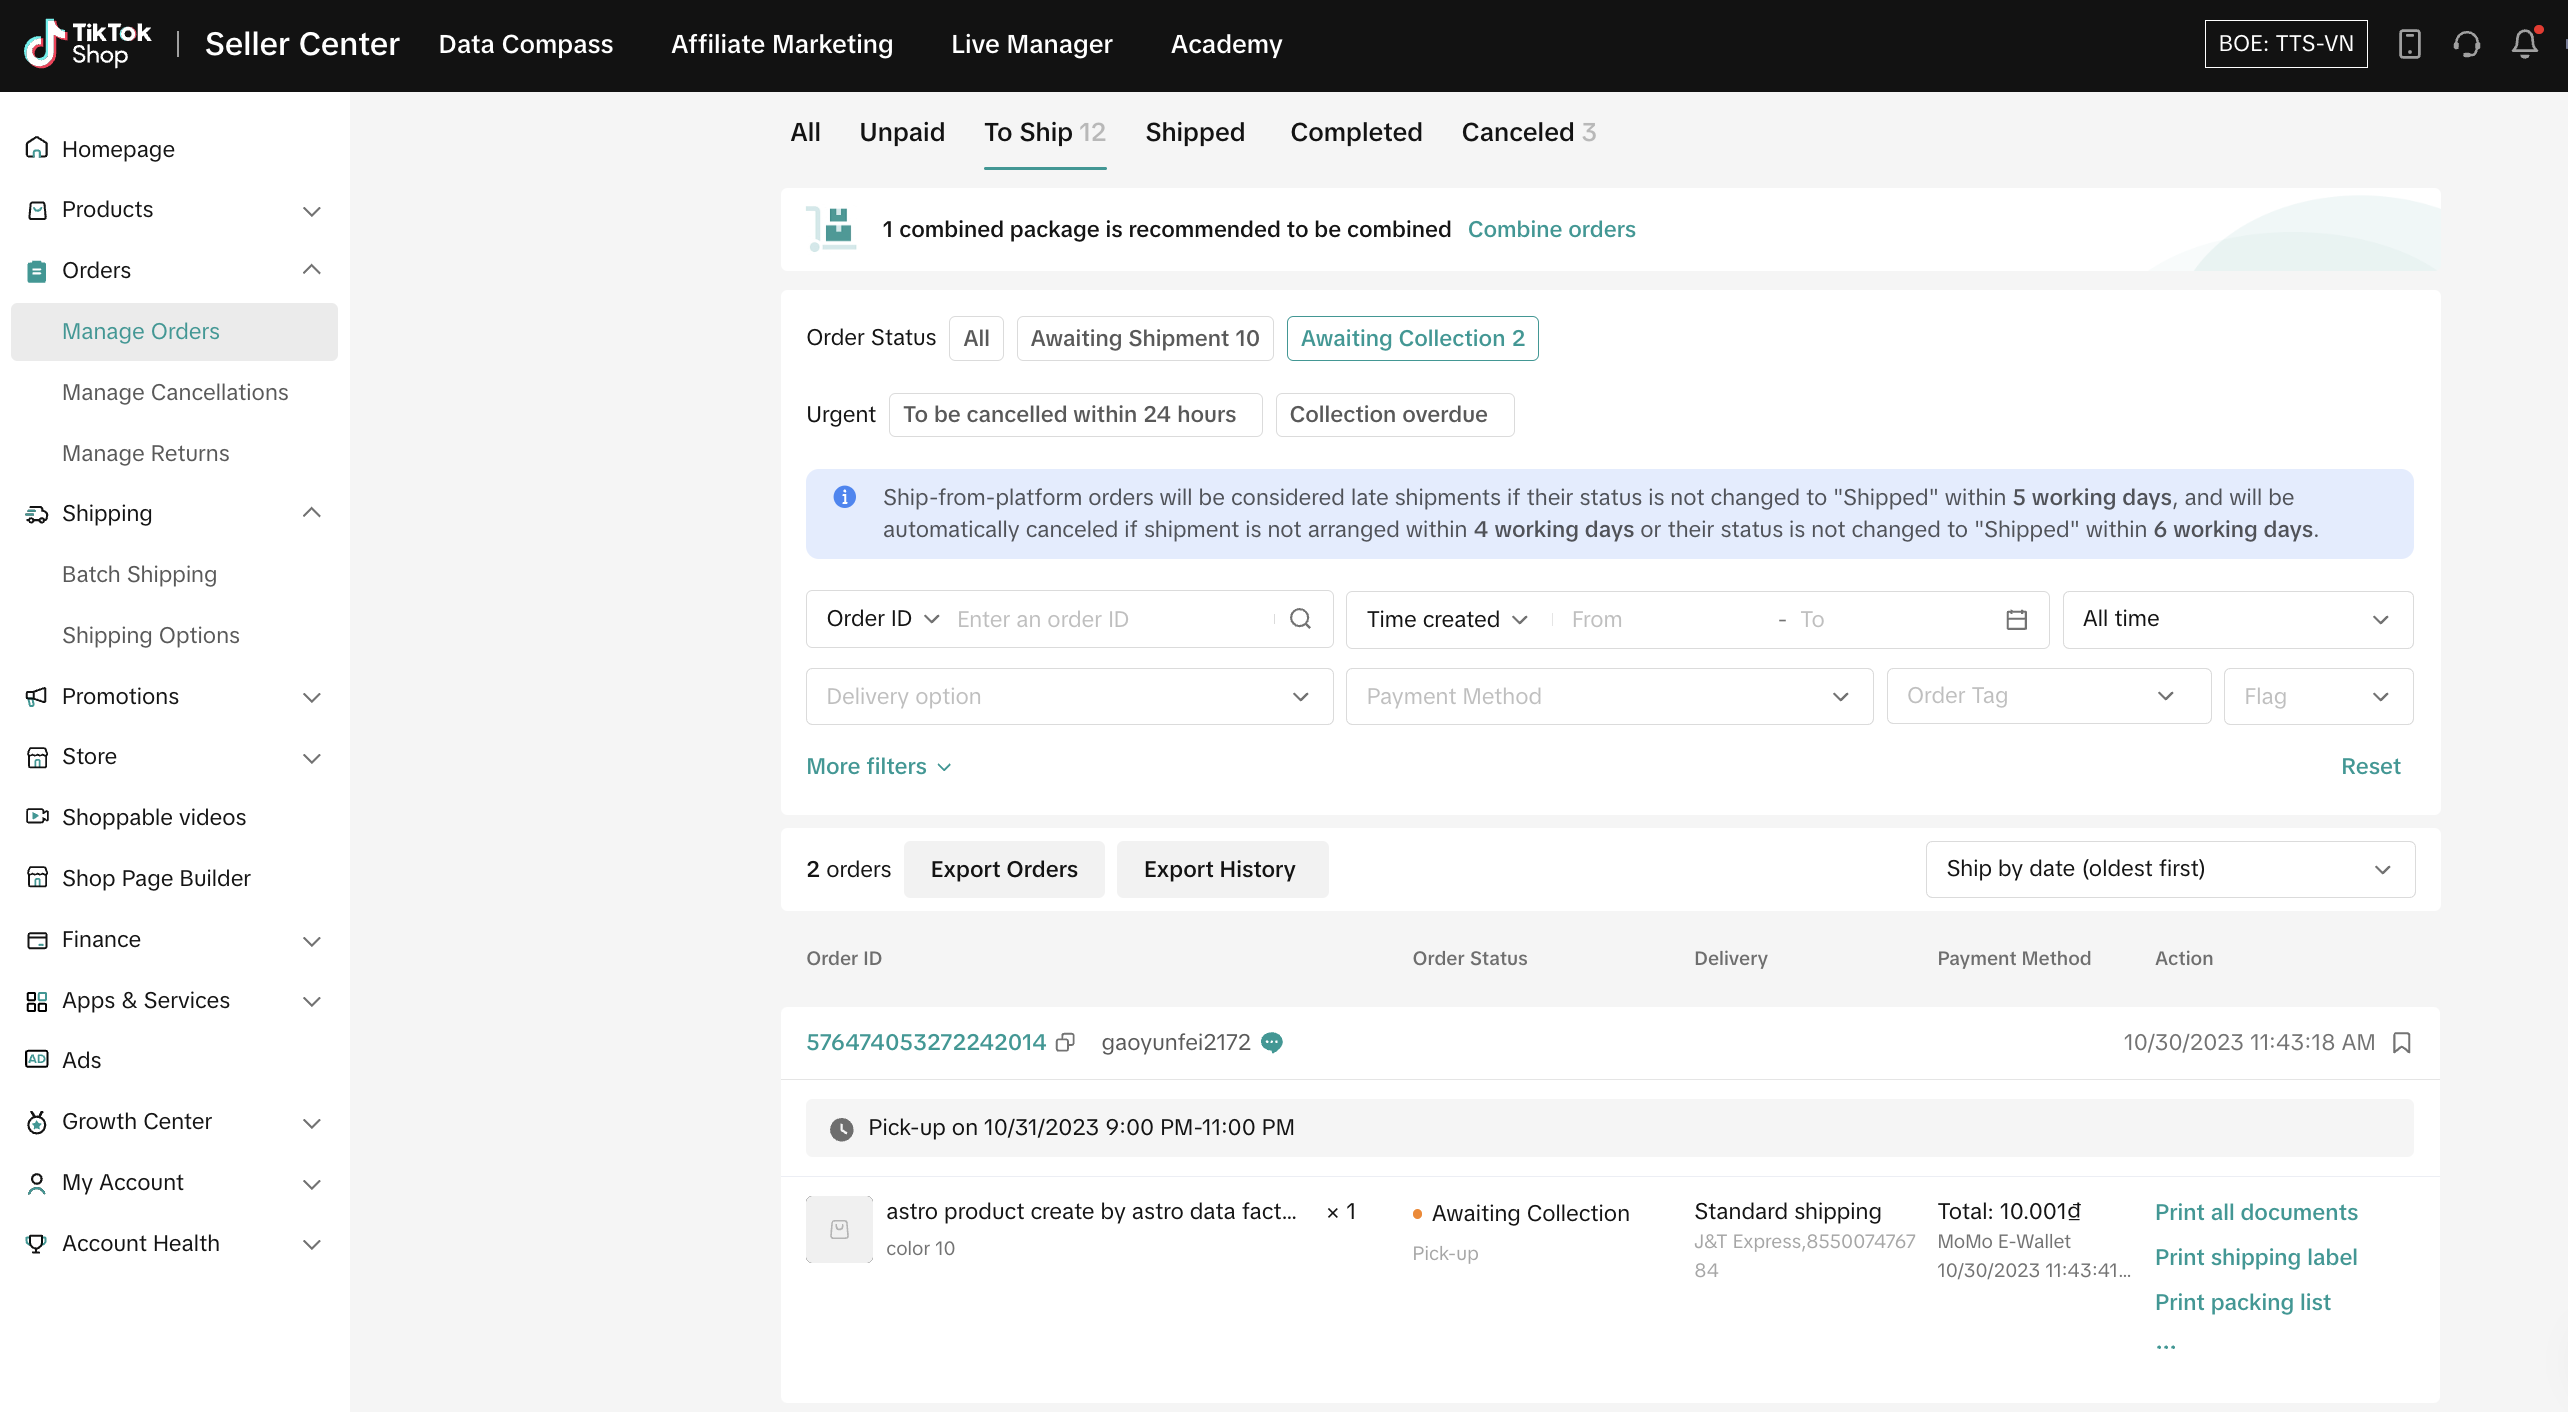Click Print packing list link
The image size is (2568, 1412).
(2242, 1303)
